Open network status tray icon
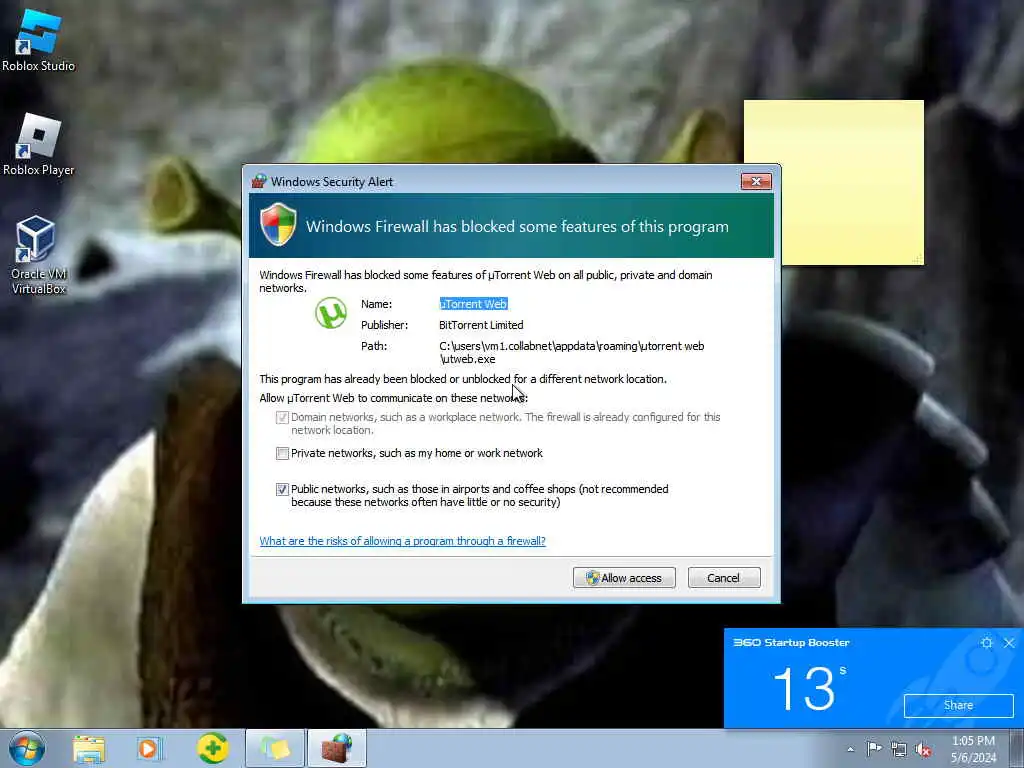This screenshot has width=1024, height=768. [x=899, y=750]
